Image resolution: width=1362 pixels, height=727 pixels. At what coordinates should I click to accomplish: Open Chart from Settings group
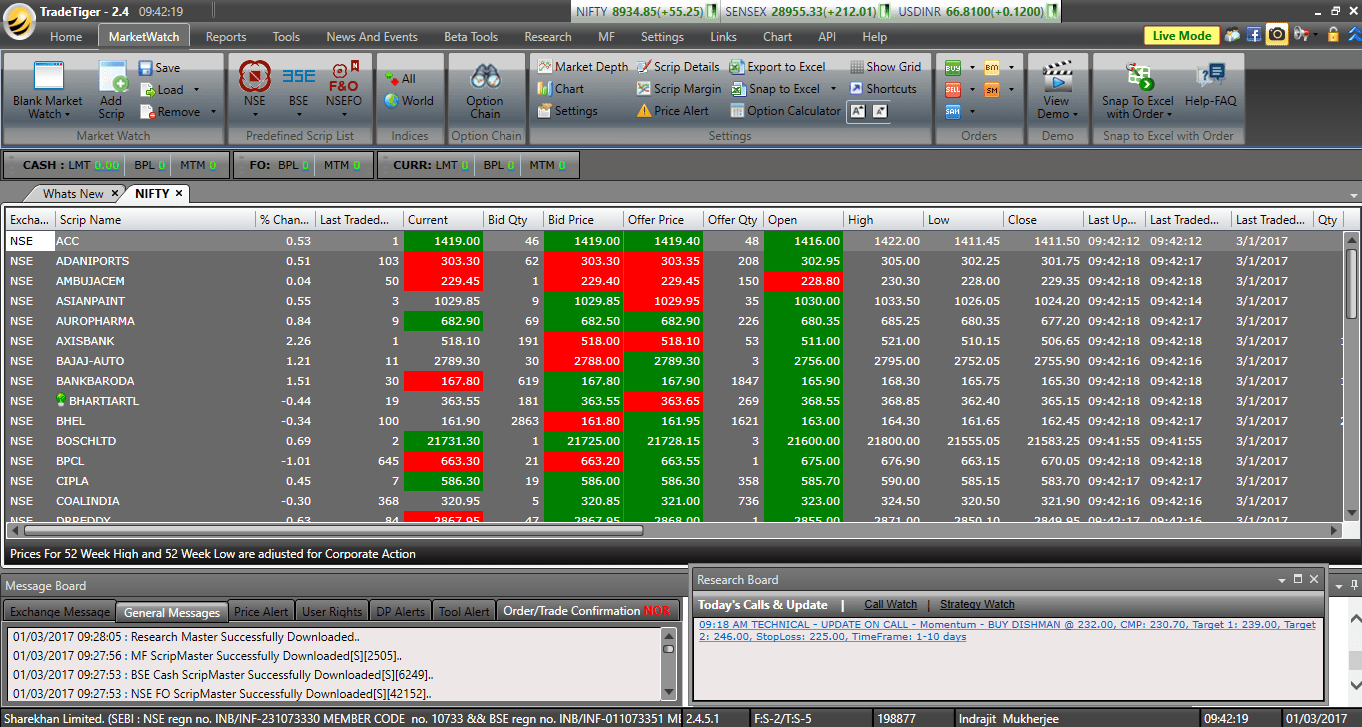click(561, 89)
